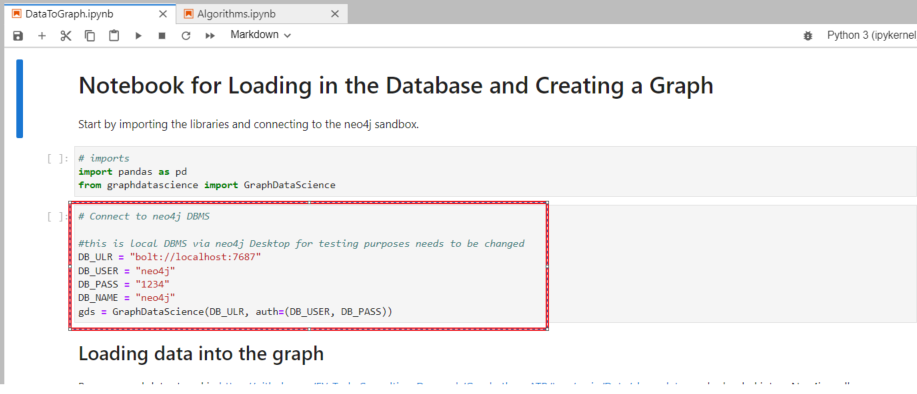Viewport: 917px width, 394px height.
Task: Click the imports cell execution prompt [ ]:
Action: click(x=57, y=158)
